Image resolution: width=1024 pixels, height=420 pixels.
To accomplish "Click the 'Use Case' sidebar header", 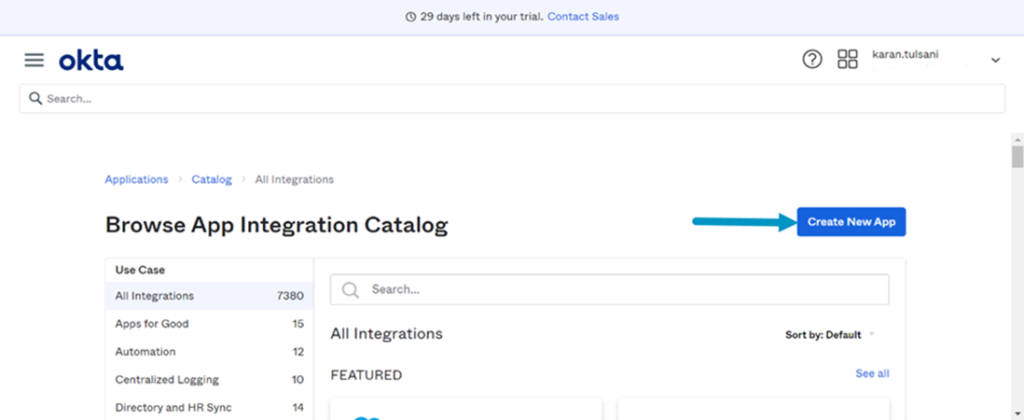I will (140, 269).
